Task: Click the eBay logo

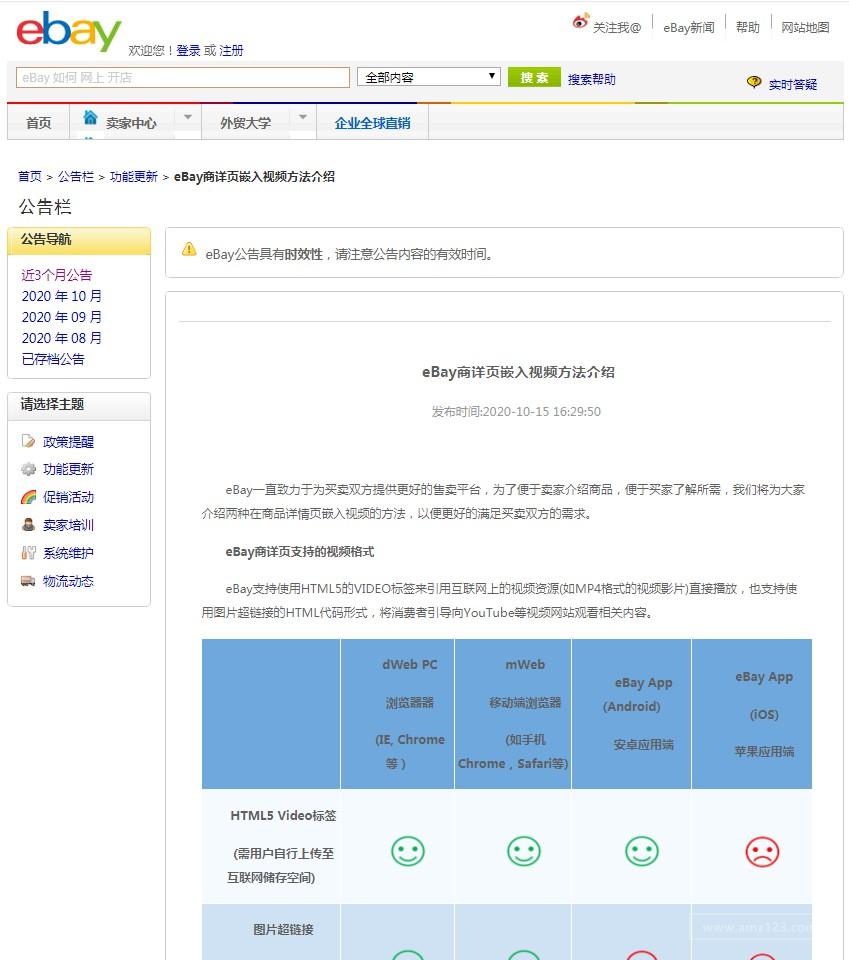Action: tap(68, 32)
